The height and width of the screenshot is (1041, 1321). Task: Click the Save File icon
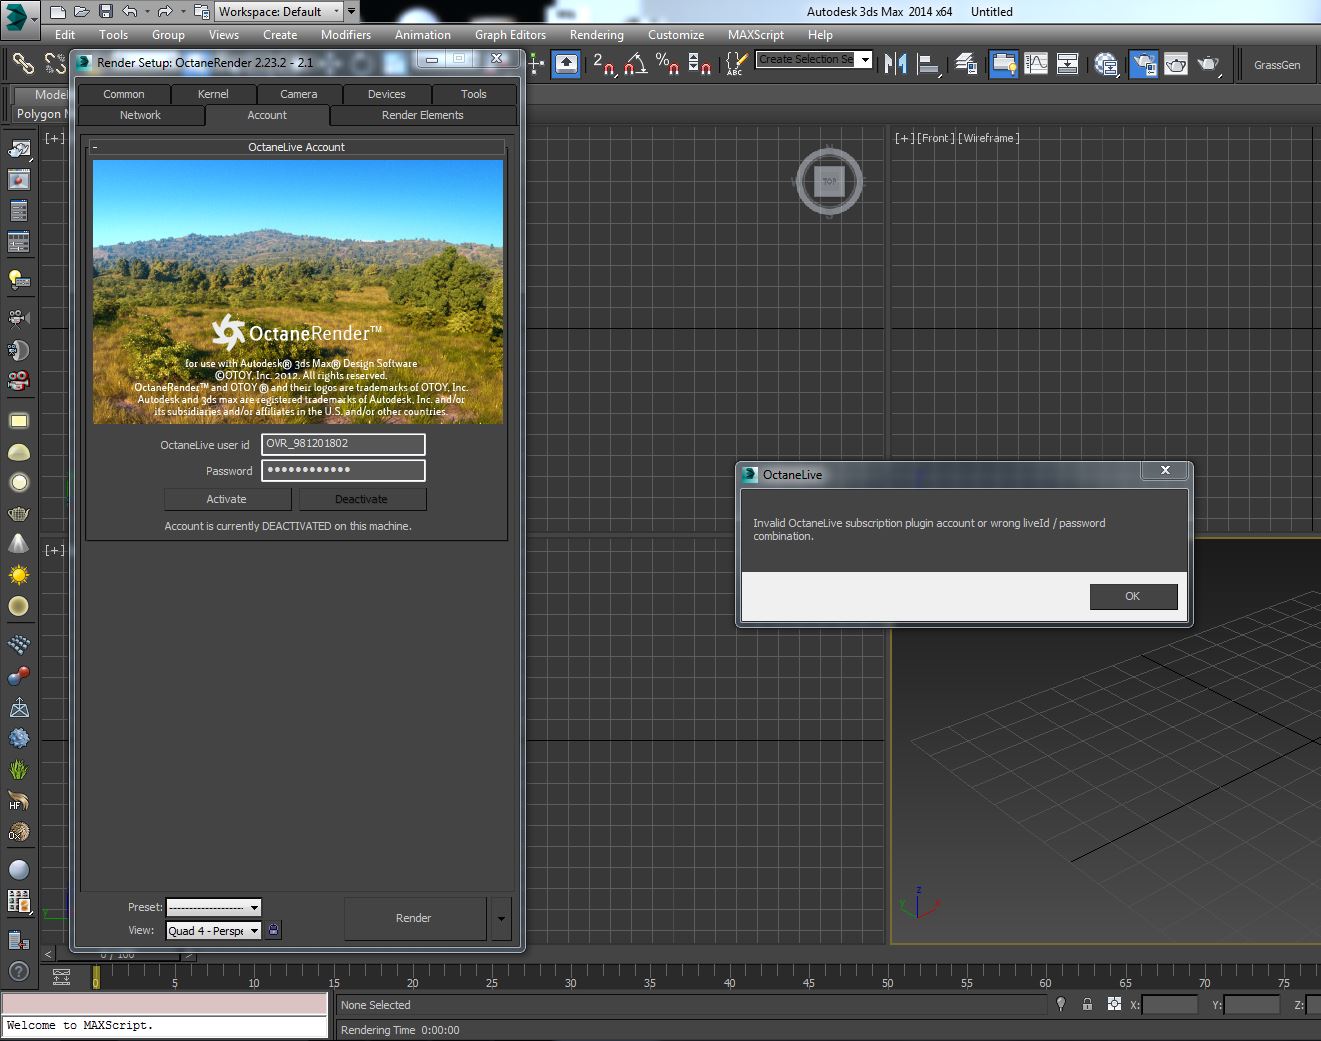tap(105, 12)
